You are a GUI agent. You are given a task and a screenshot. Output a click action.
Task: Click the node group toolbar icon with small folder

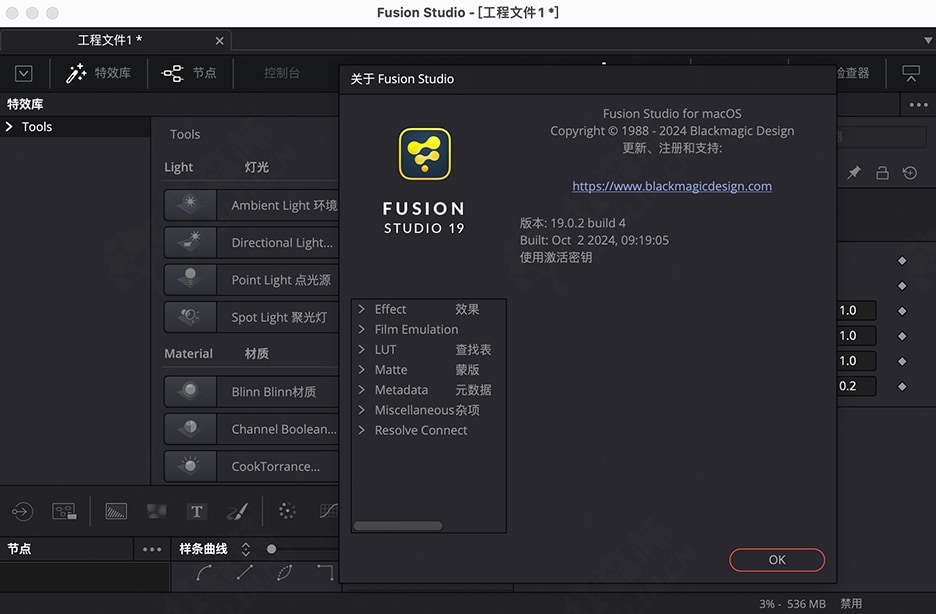(64, 511)
